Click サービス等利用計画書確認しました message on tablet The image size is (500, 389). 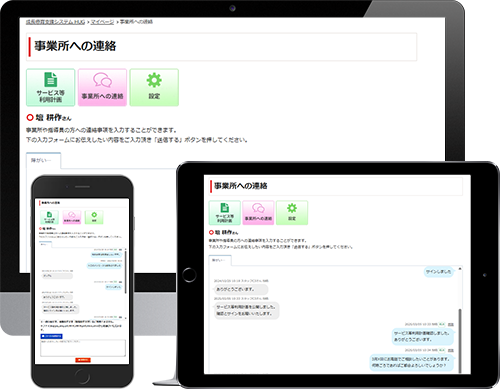[422, 336]
